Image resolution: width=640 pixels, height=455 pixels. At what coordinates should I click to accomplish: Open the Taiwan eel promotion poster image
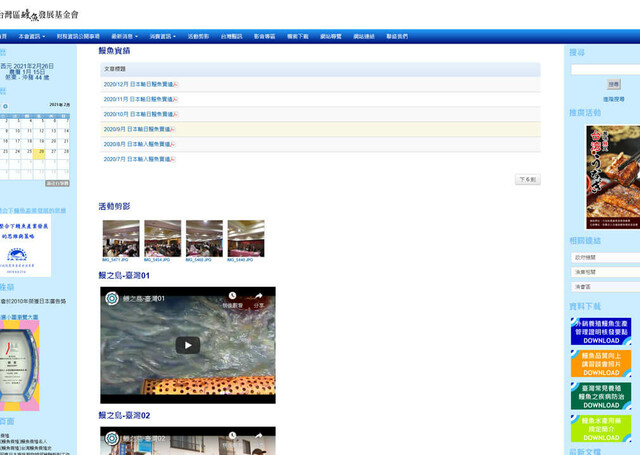click(613, 178)
